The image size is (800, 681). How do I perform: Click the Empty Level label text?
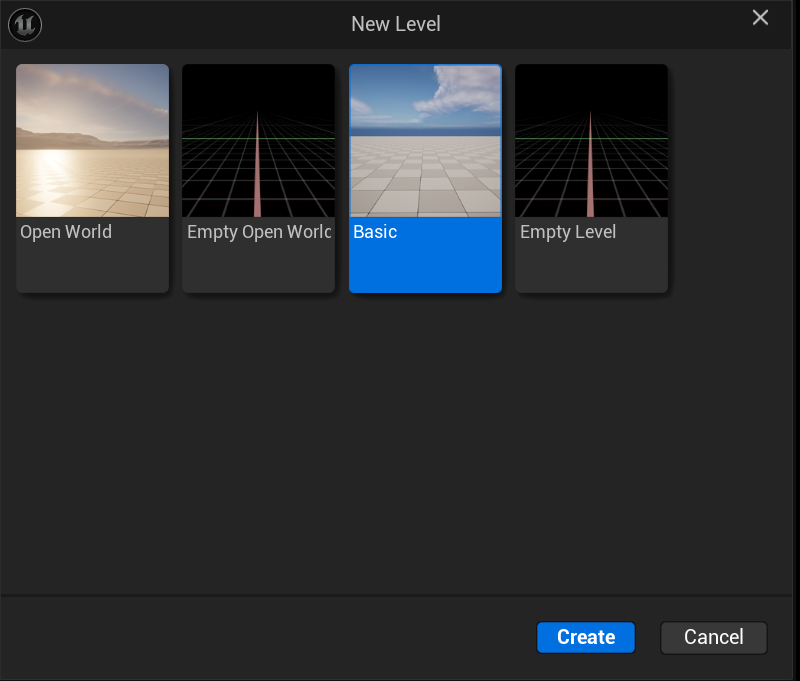pos(568,232)
